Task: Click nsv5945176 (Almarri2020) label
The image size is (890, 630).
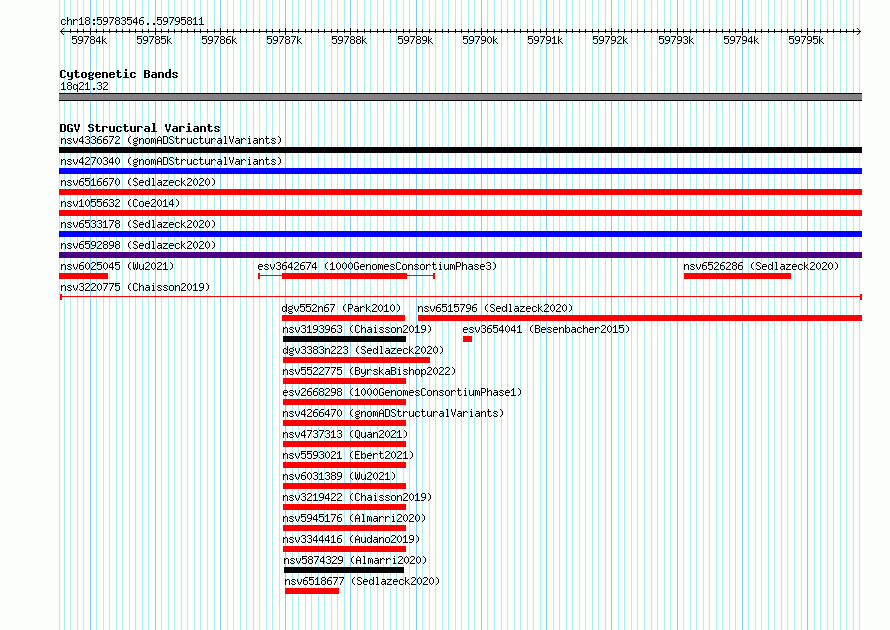Action: point(354,518)
